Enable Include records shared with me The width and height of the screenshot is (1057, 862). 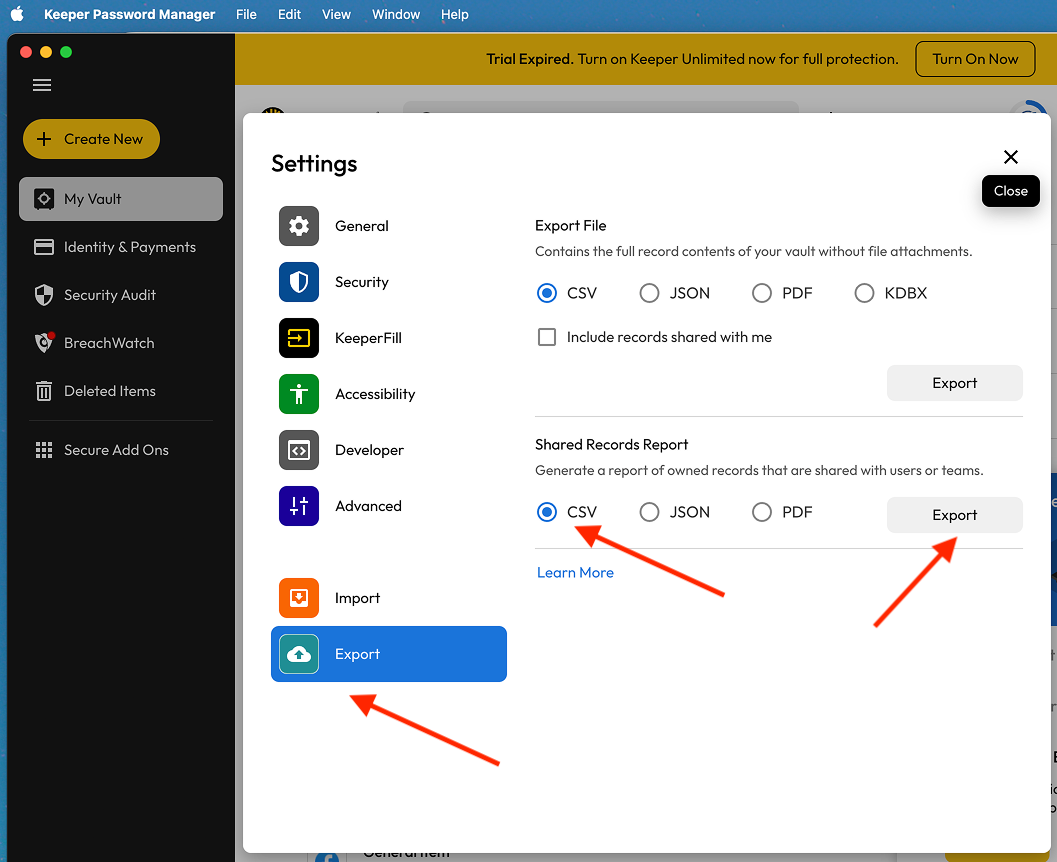tap(547, 337)
